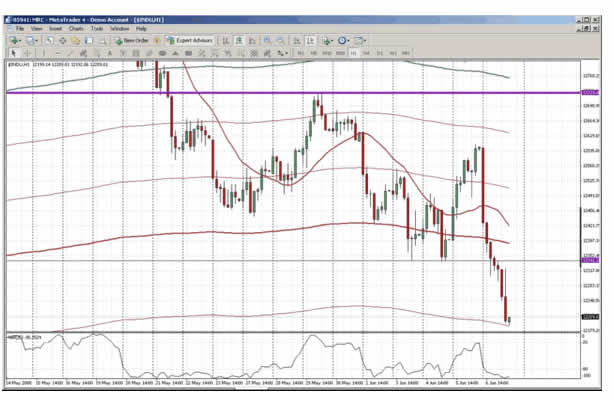Zoom out of the chart

tap(280, 40)
